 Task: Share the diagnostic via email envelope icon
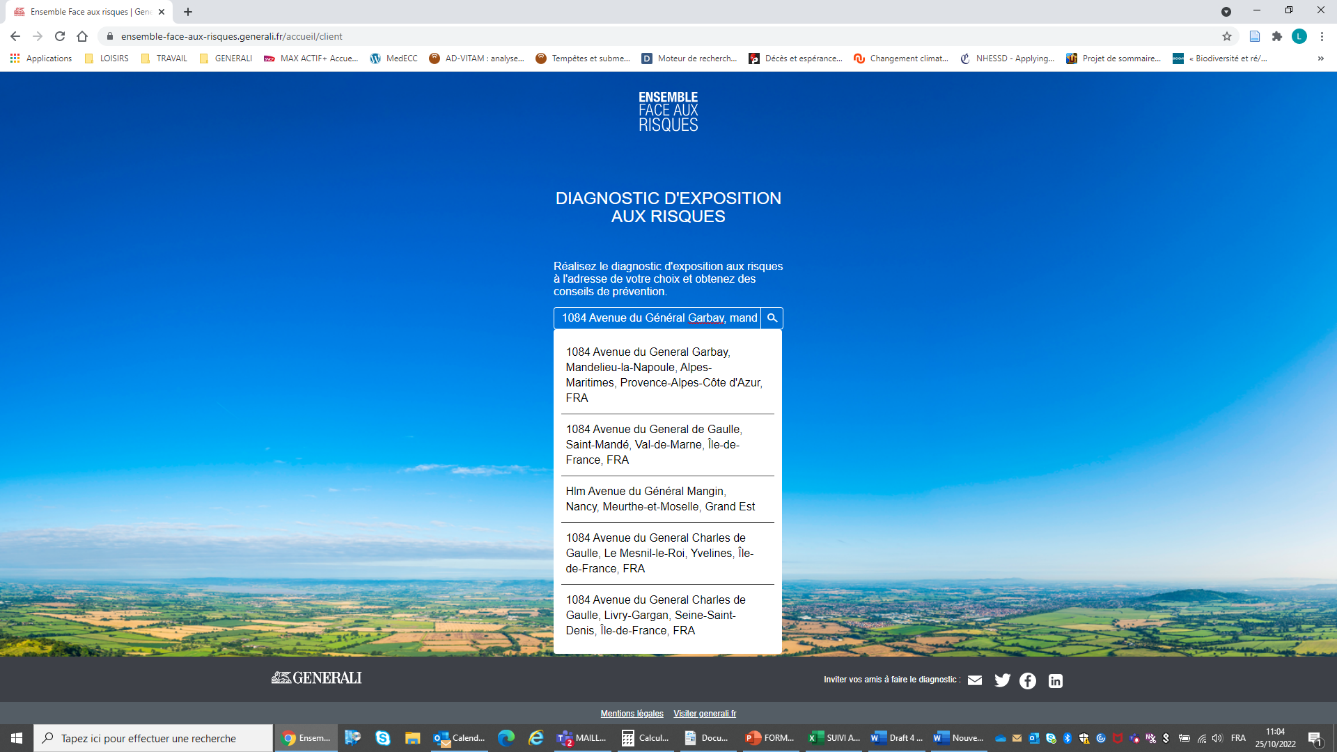[x=975, y=681]
